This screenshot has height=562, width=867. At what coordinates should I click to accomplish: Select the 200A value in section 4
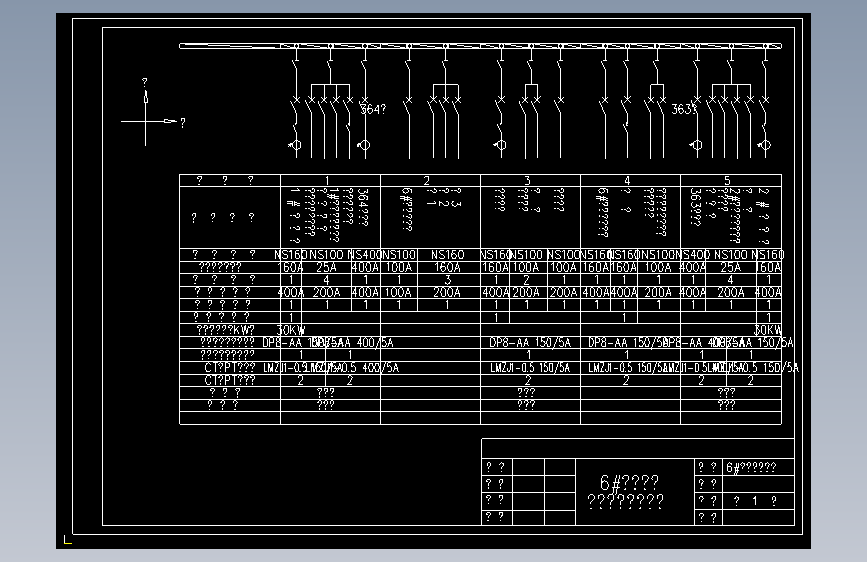click(x=659, y=292)
